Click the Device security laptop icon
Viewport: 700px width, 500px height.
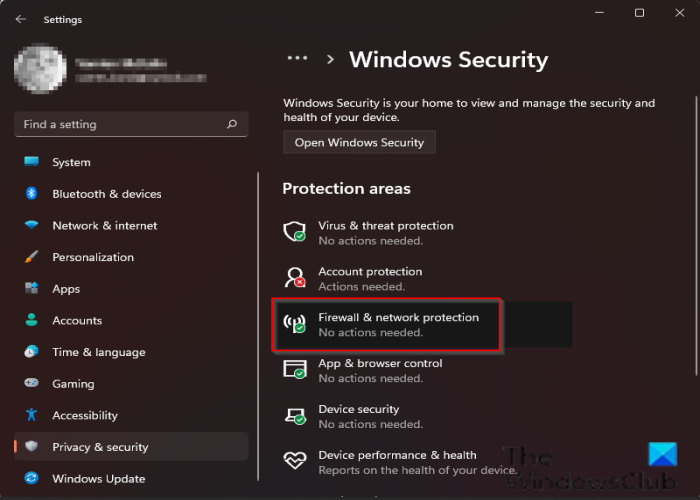click(x=295, y=416)
